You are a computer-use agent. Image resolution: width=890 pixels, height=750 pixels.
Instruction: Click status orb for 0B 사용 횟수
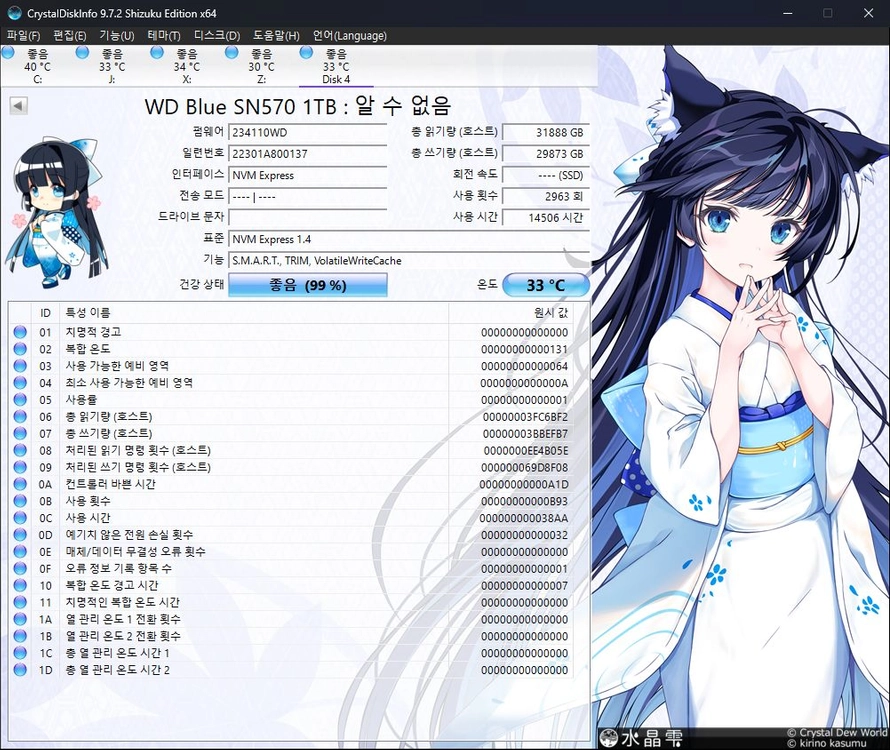[x=20, y=501]
